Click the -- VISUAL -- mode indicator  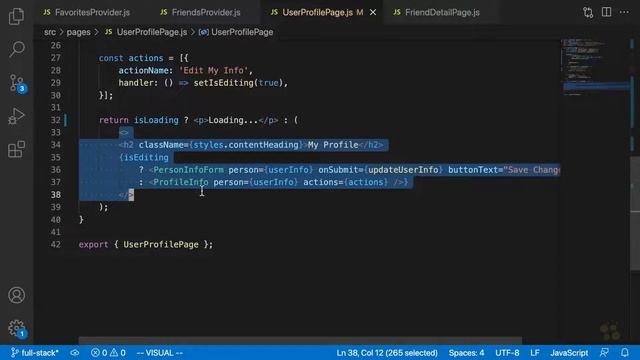(160, 353)
